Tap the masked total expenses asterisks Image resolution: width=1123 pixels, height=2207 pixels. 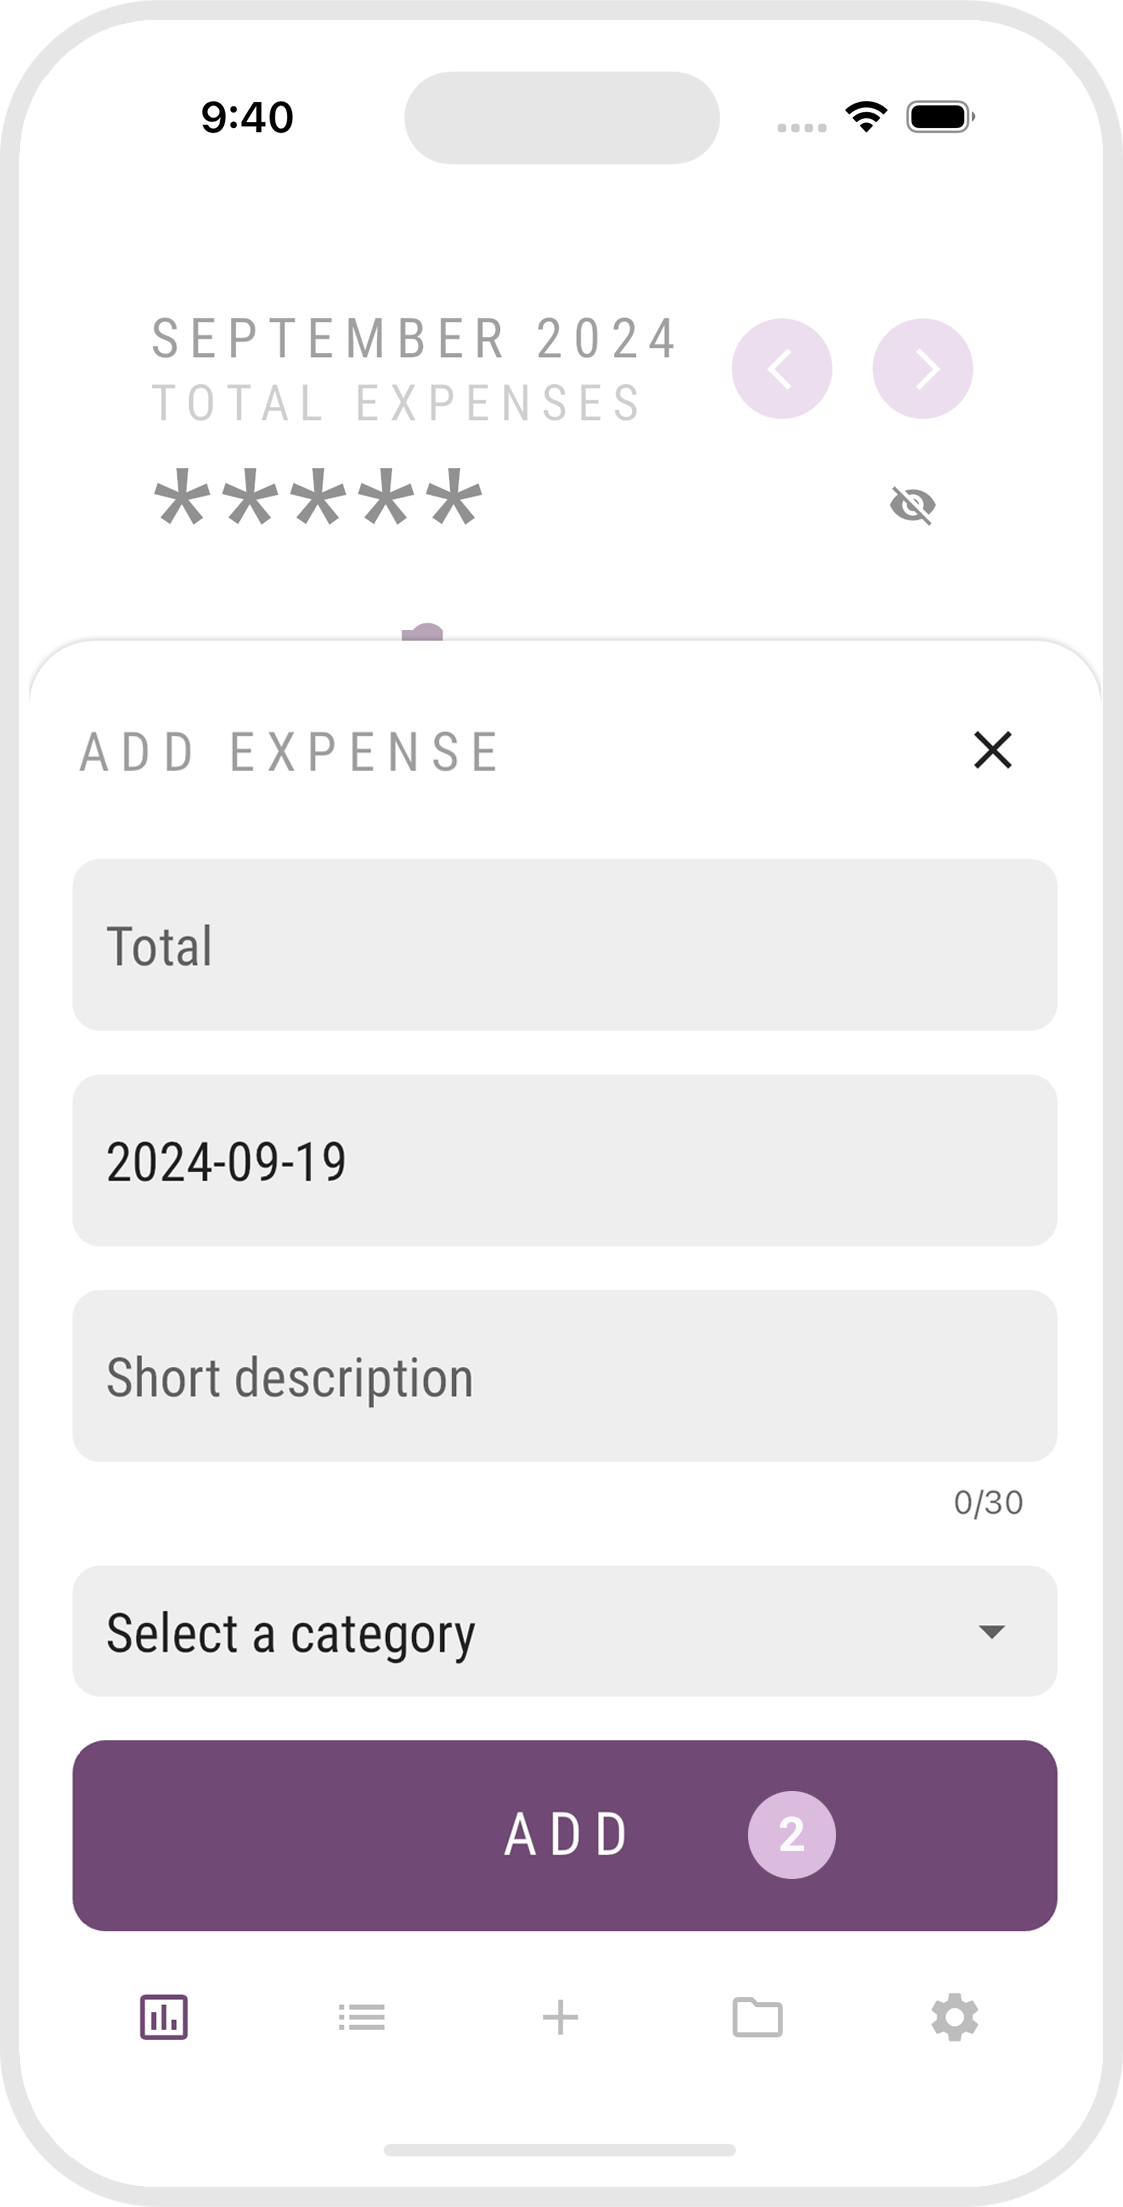click(x=317, y=500)
